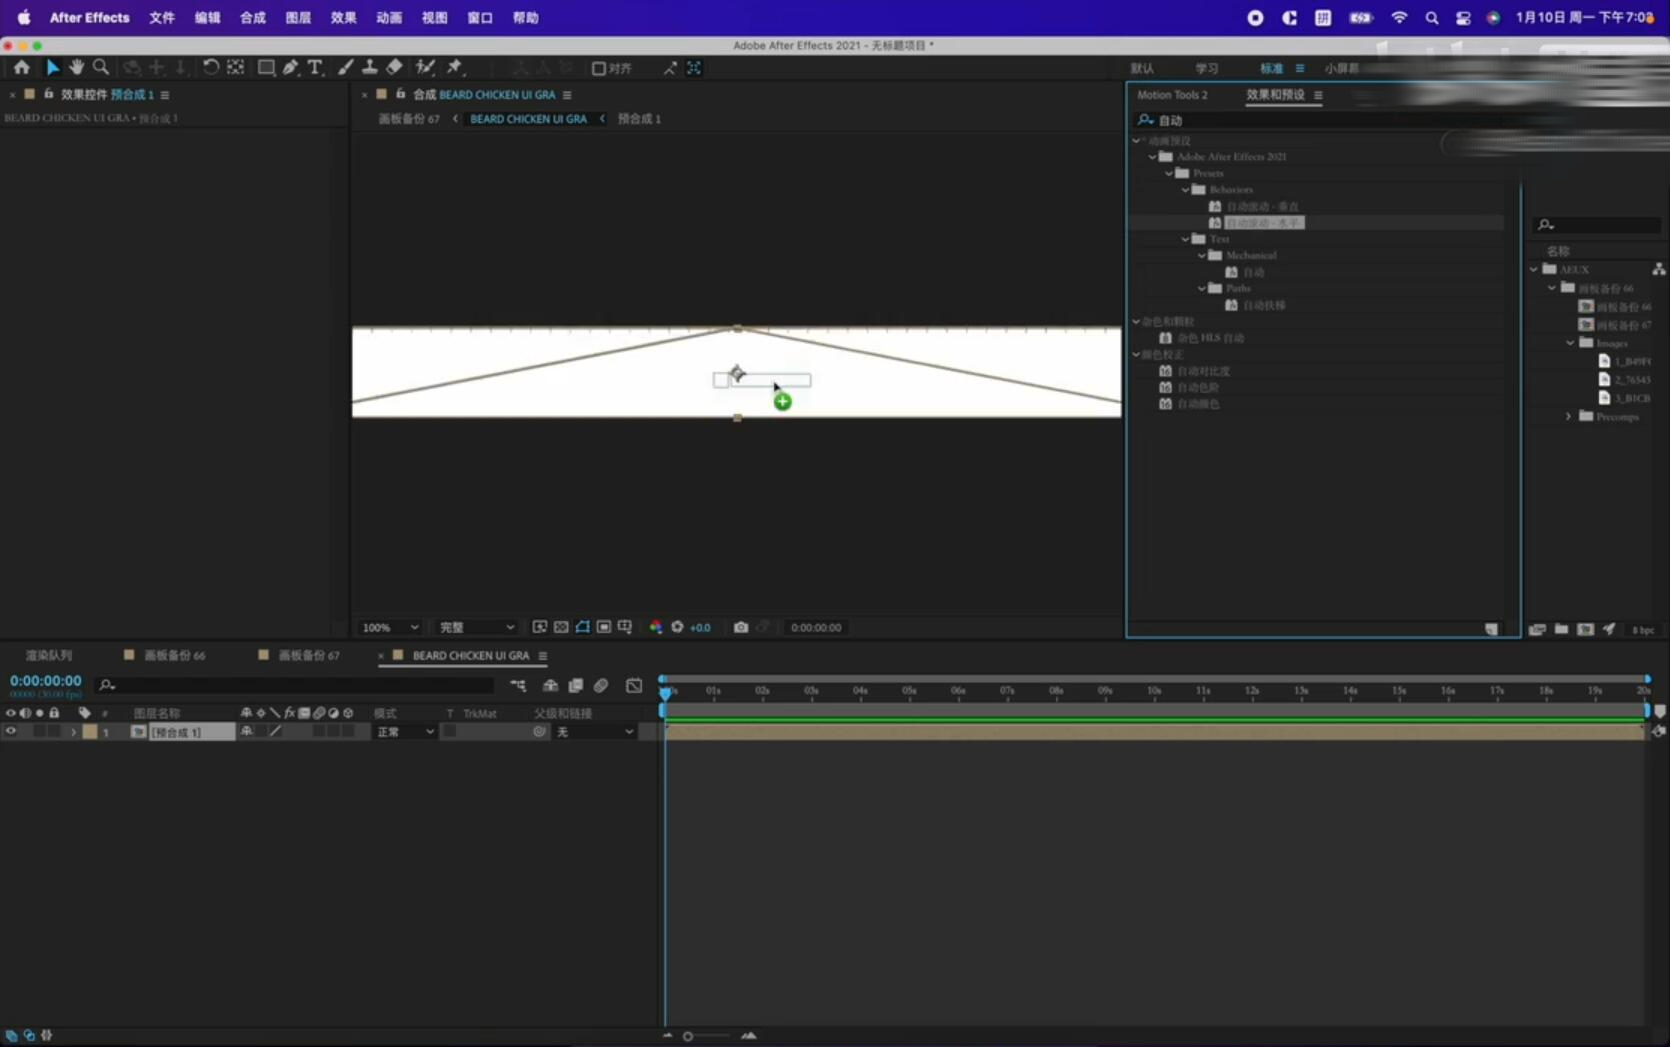
Task: Open the 效果 menu in menu bar
Action: pyautogui.click(x=344, y=18)
